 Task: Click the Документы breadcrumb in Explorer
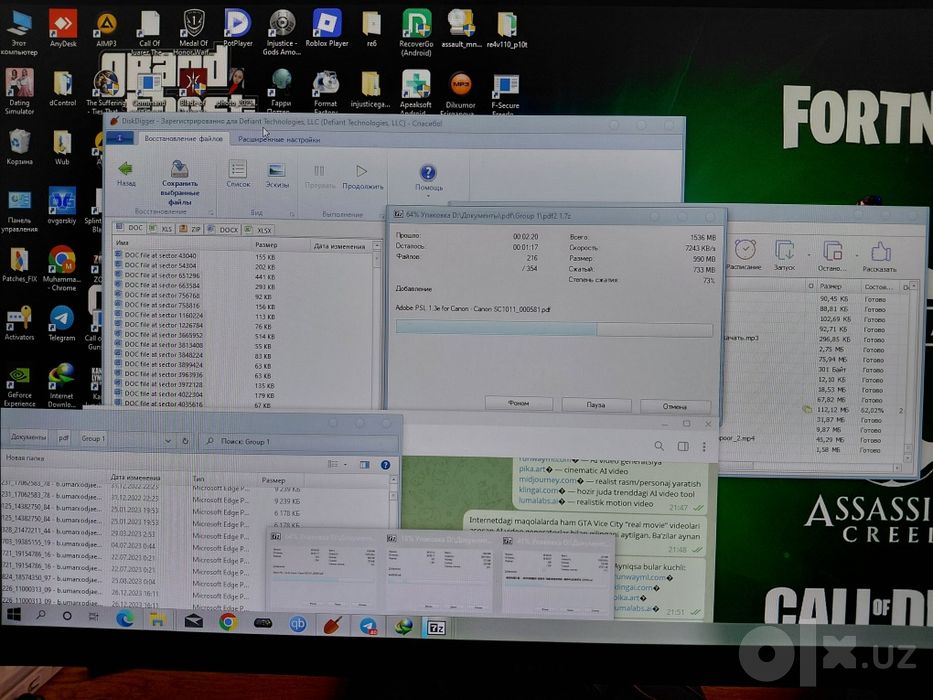tap(28, 437)
